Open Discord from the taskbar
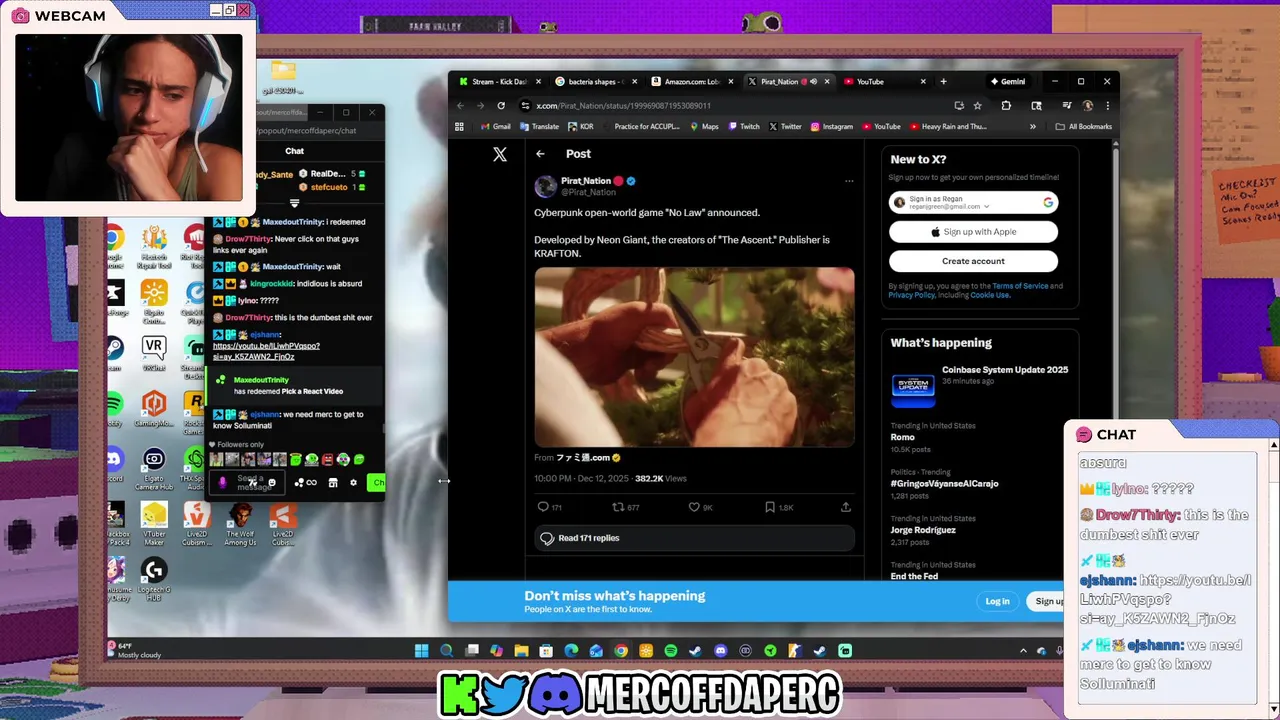The width and height of the screenshot is (1280, 720). point(720,651)
